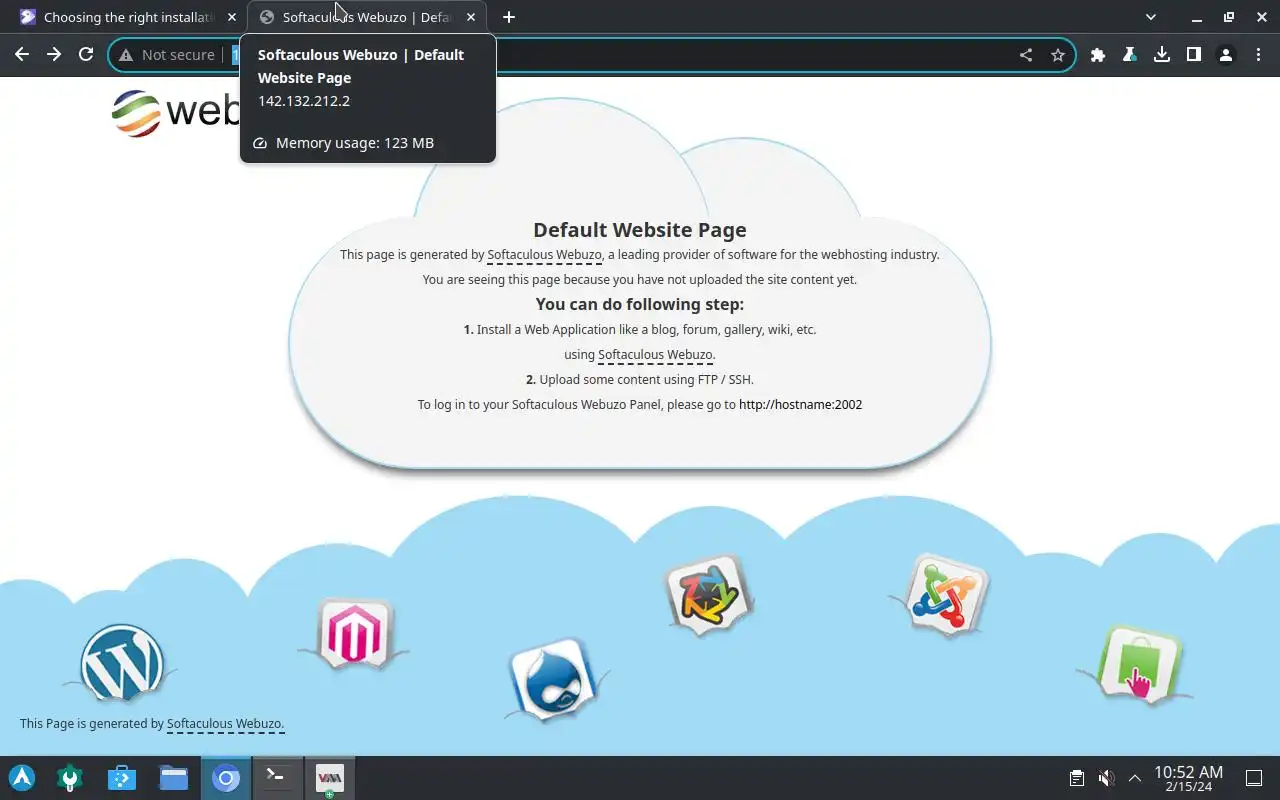
Task: Toggle the browser side panel
Action: (1194, 55)
